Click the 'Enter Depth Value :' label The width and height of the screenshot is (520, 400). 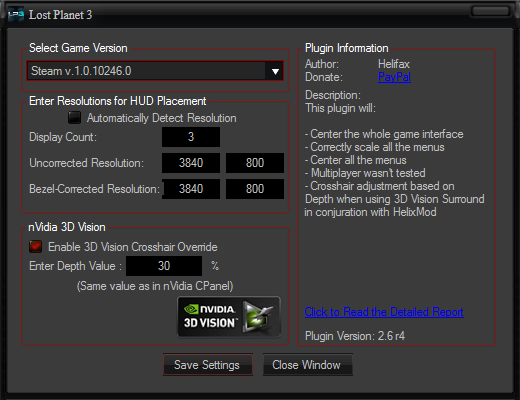click(76, 266)
